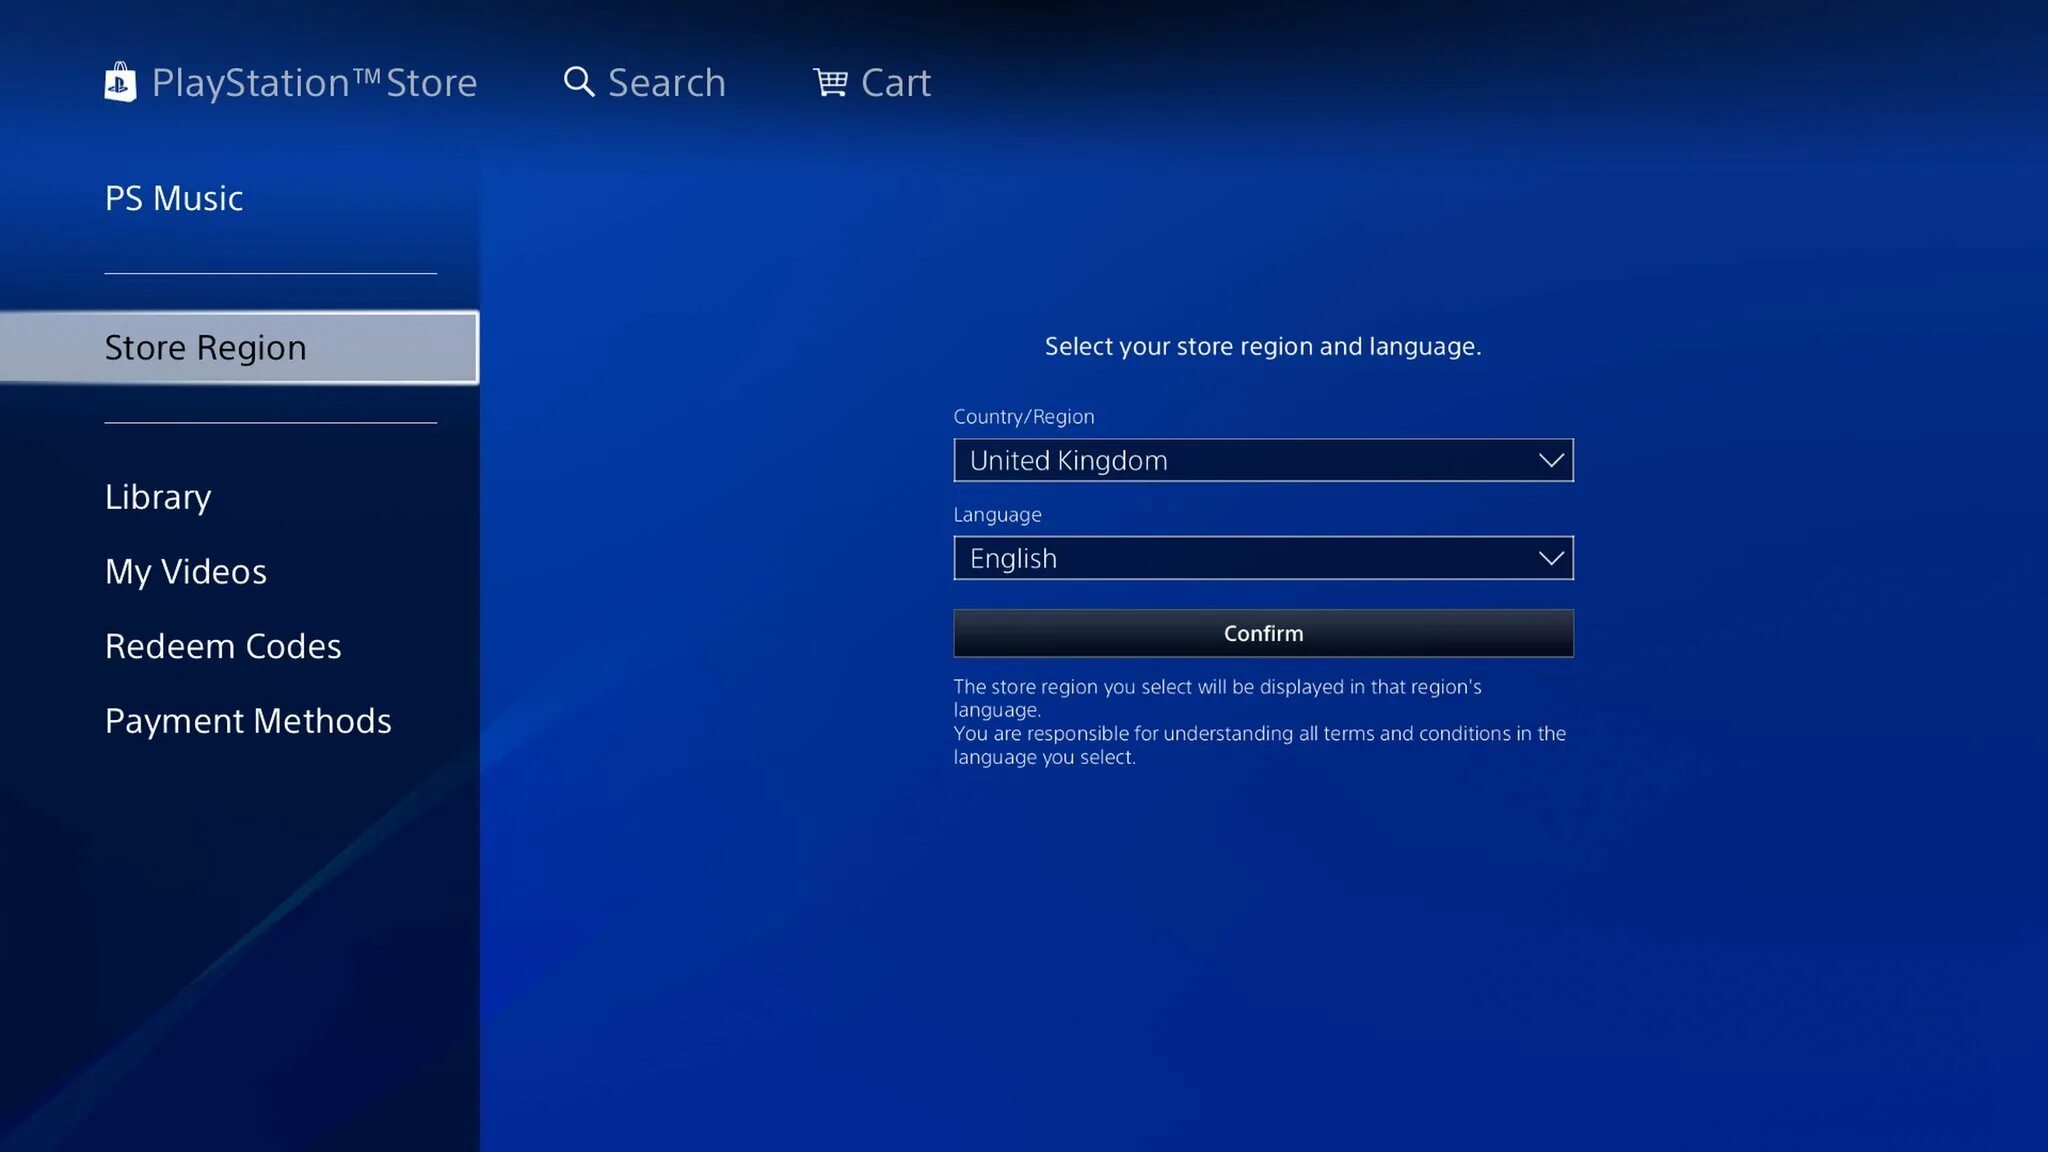
Task: Navigate to Payment Methods section
Action: pos(248,720)
